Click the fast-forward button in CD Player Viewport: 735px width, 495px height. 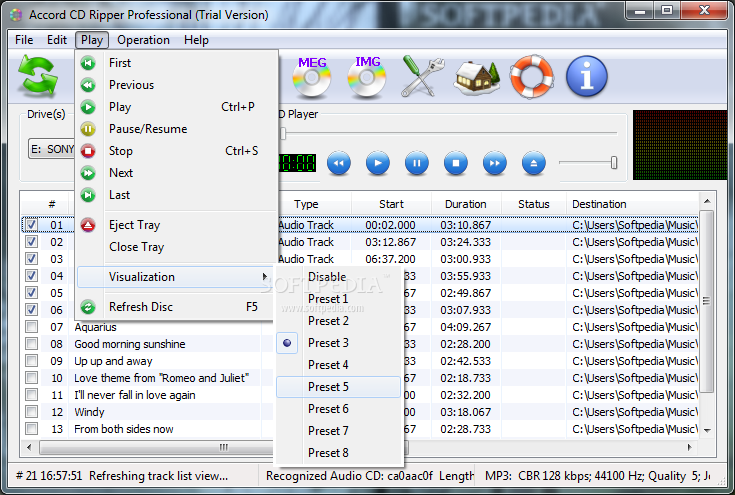495,163
